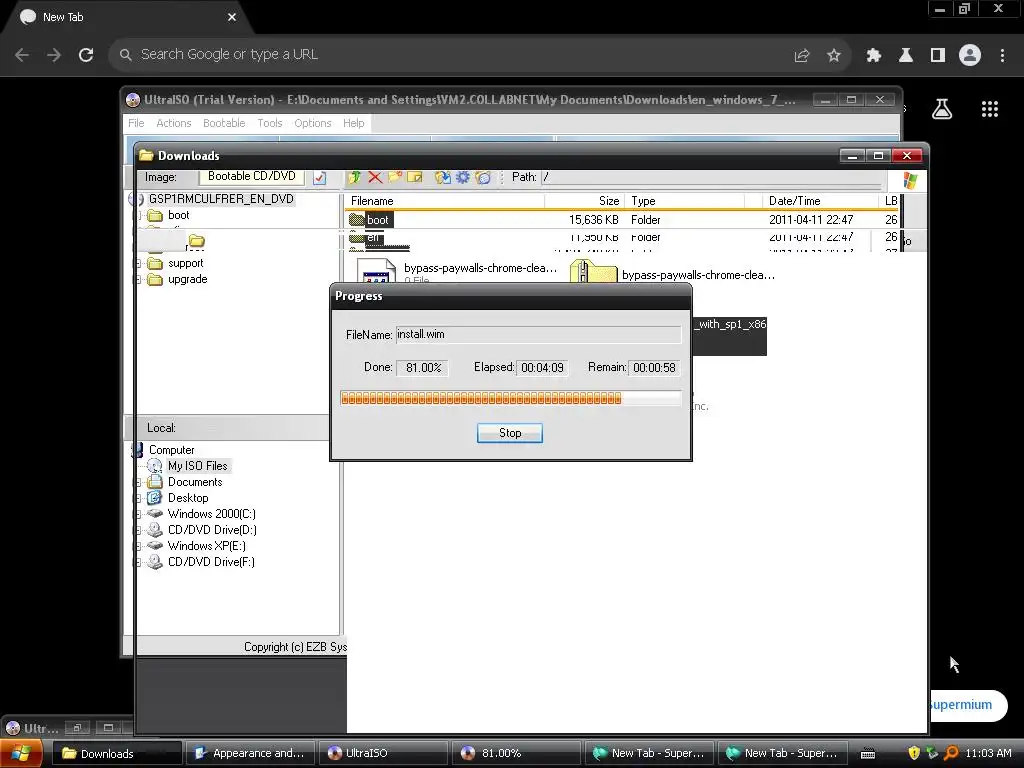The height and width of the screenshot is (768, 1024).
Task: Open the UltraISO Help menu
Action: (x=353, y=123)
